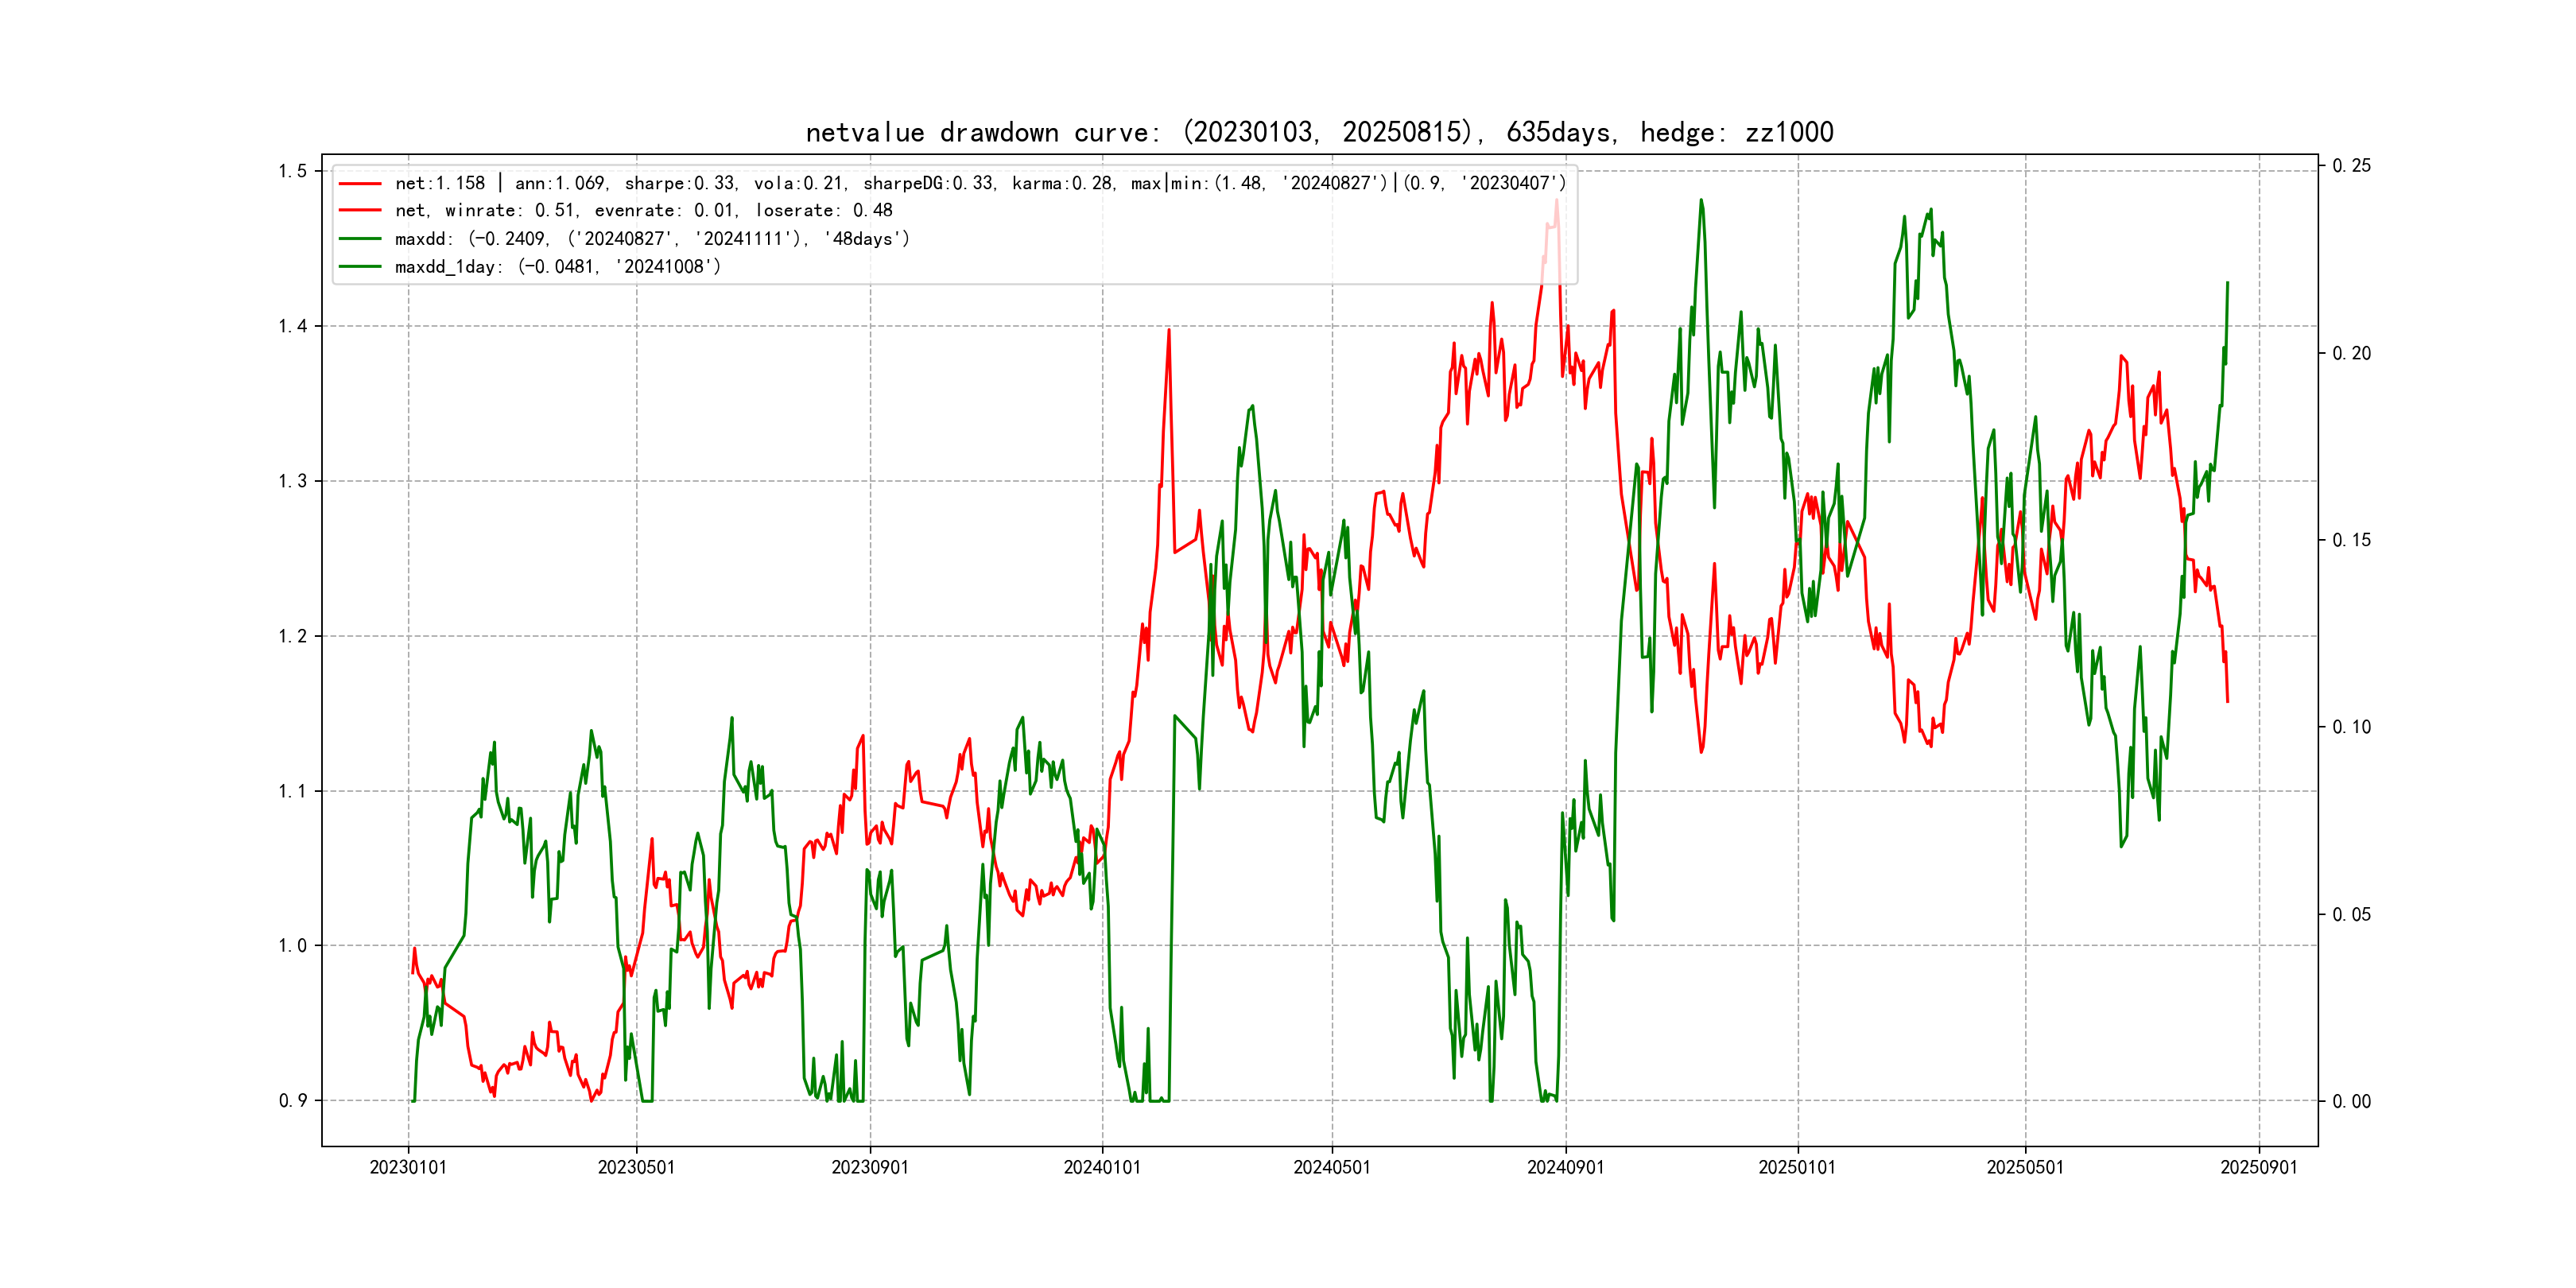Viewport: 2576px width, 1288px height.
Task: Click x-axis tick label 20250901
Action: [2259, 1167]
